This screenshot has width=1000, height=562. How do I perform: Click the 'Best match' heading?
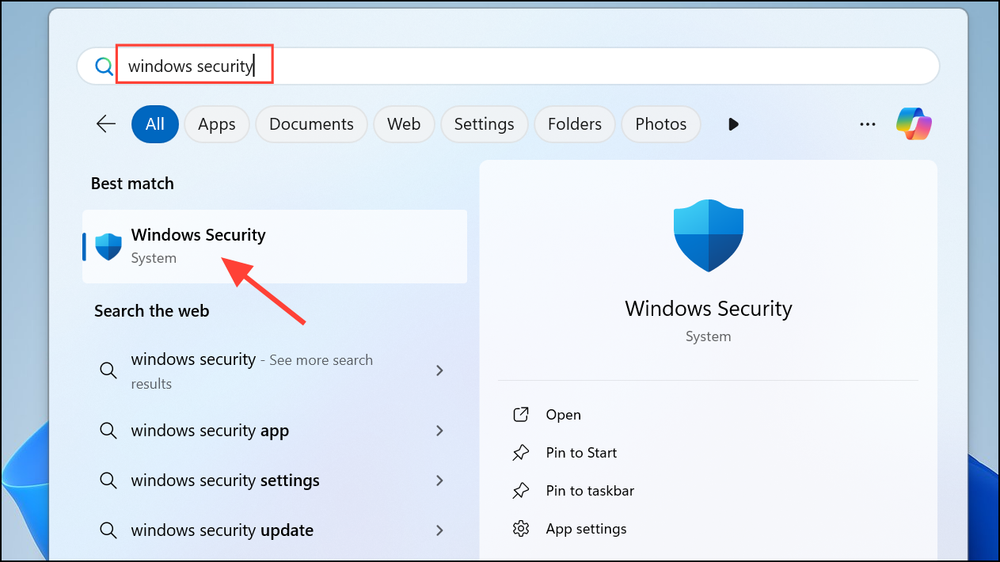click(x=132, y=184)
